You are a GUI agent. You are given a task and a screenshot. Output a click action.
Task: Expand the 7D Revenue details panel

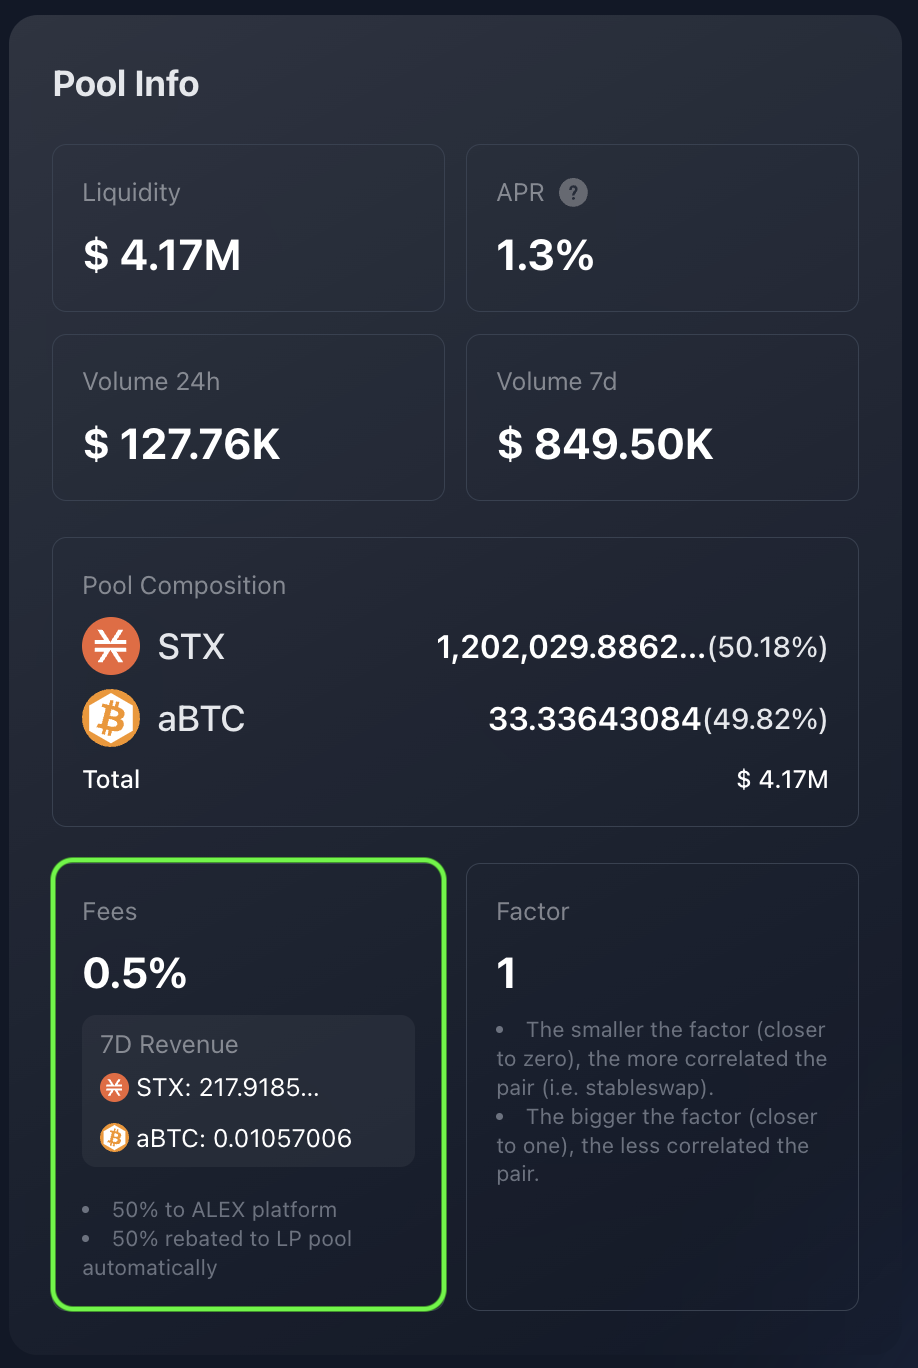tap(248, 1090)
